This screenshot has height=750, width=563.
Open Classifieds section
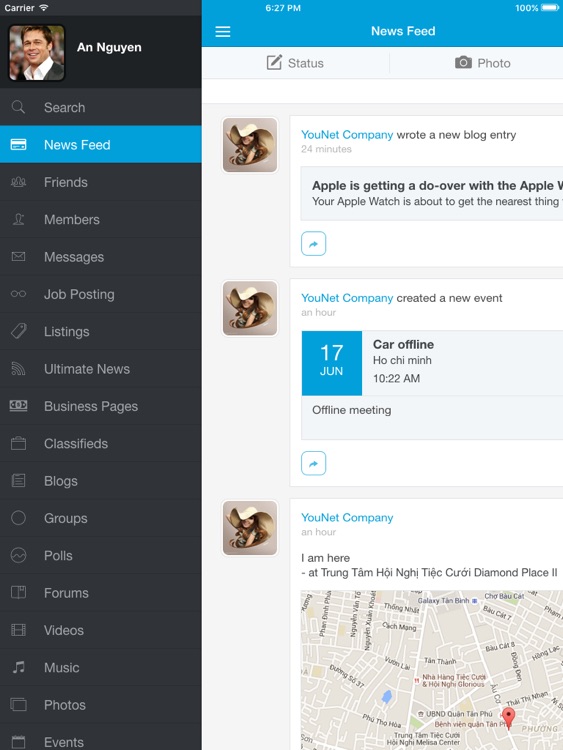point(100,443)
